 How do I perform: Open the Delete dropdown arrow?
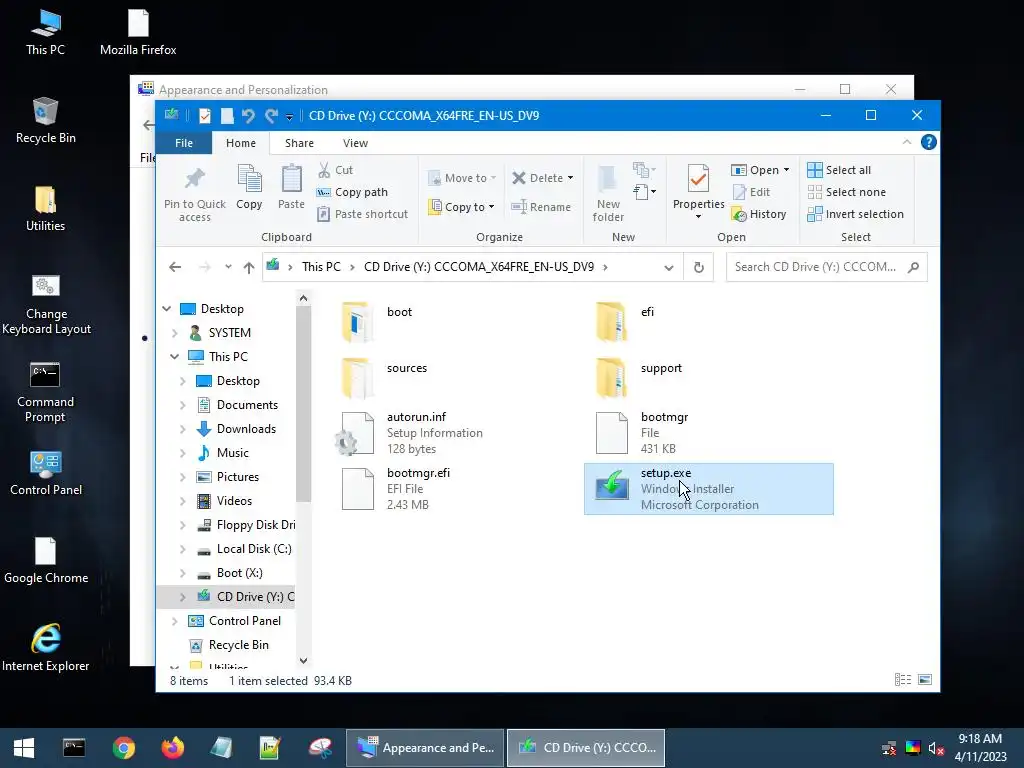click(x=570, y=178)
